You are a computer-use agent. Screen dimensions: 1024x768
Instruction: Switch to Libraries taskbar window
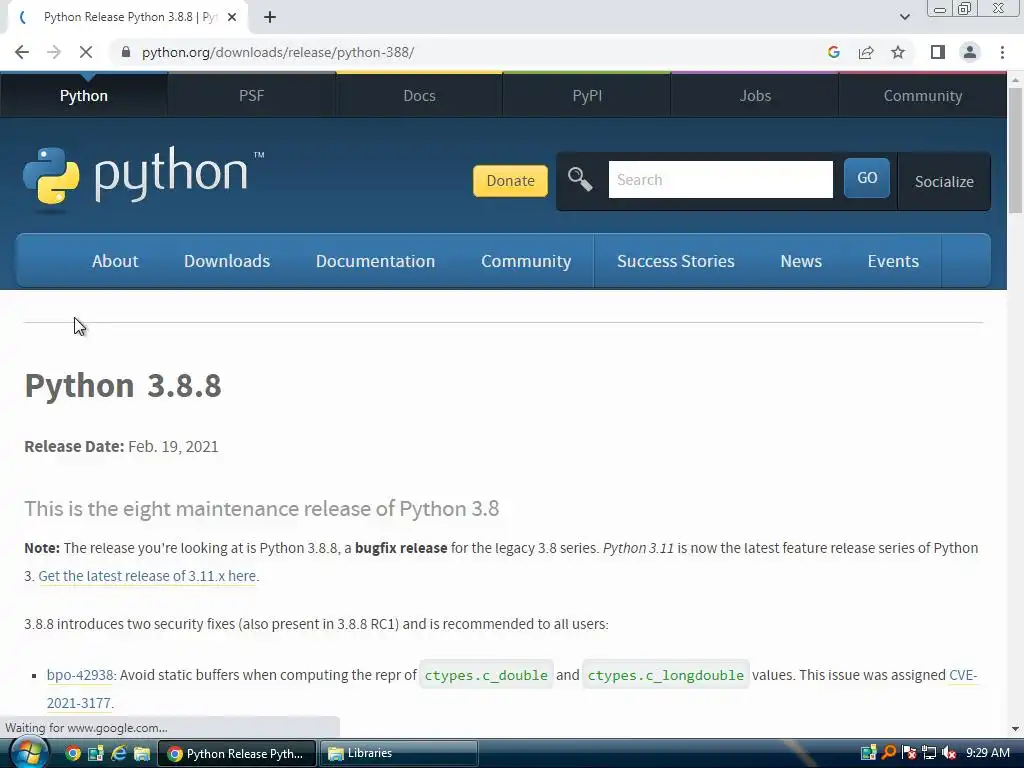click(398, 754)
